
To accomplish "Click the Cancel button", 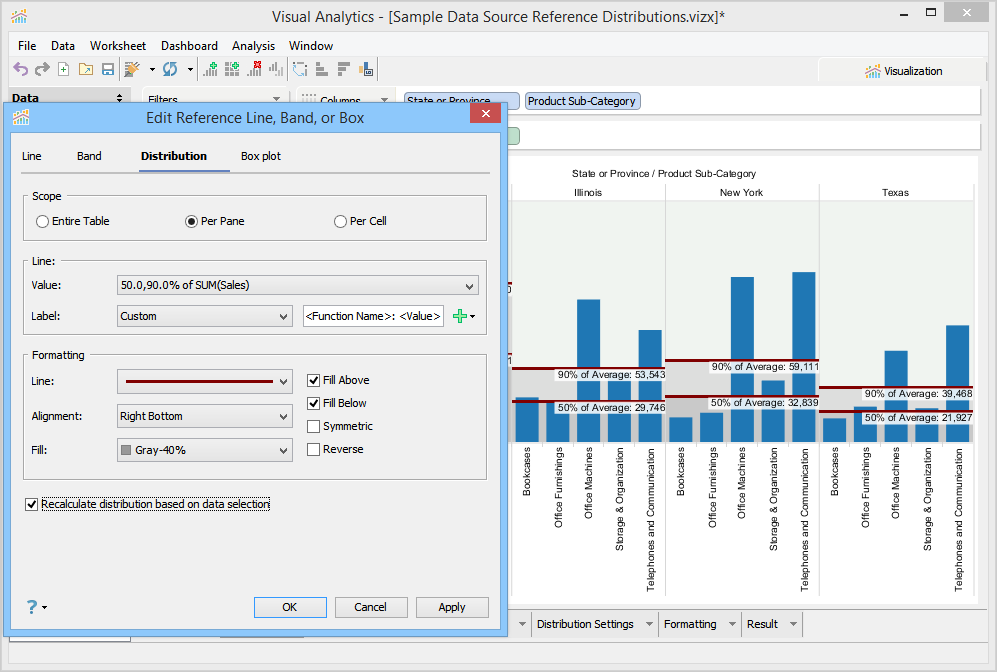I will click(370, 607).
